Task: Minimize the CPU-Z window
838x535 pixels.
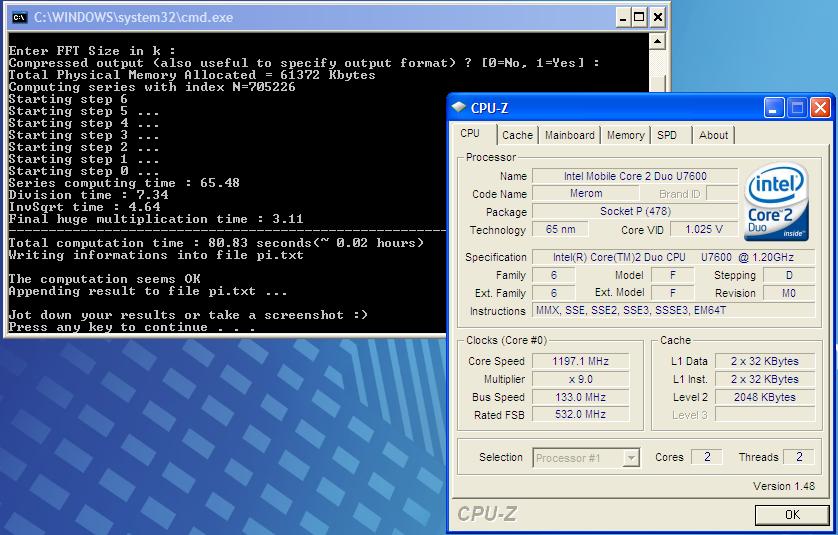Action: tap(773, 108)
